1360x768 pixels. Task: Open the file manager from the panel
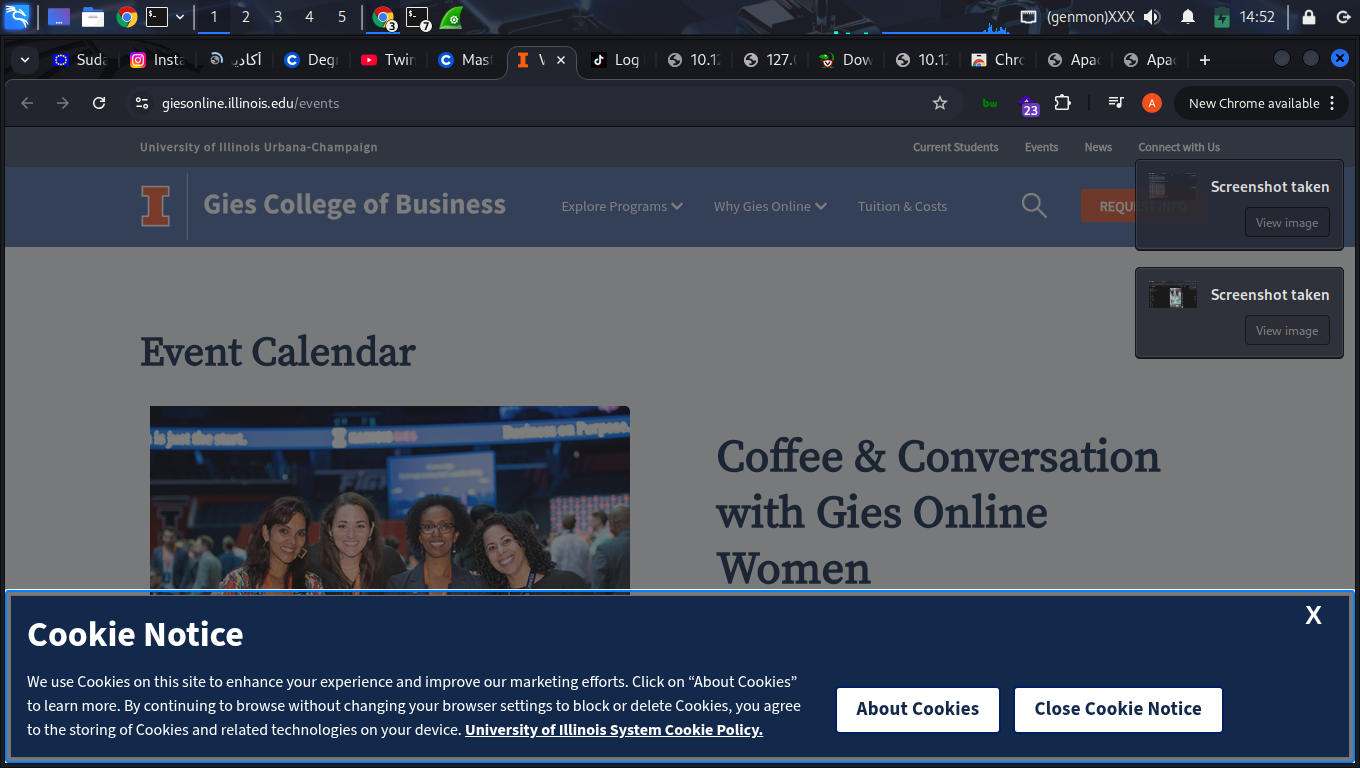(93, 17)
